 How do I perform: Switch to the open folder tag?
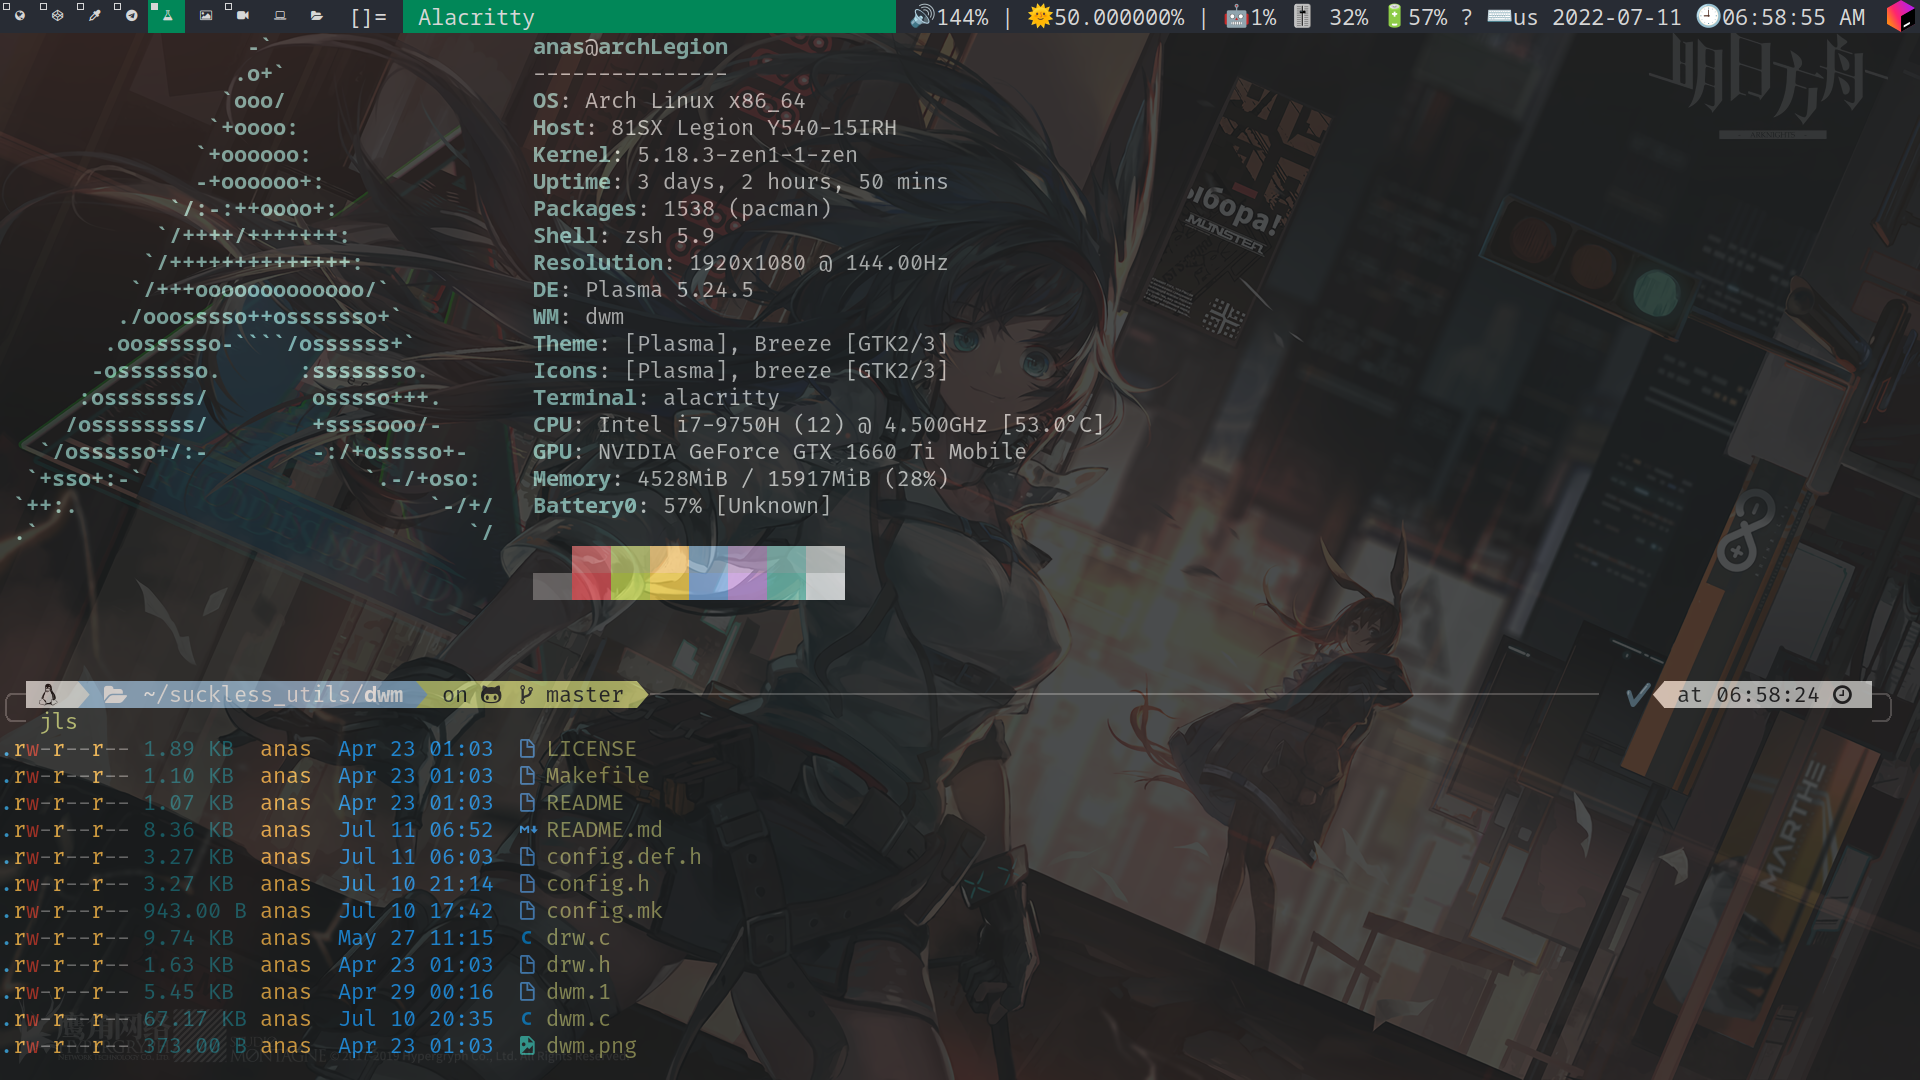pos(317,16)
